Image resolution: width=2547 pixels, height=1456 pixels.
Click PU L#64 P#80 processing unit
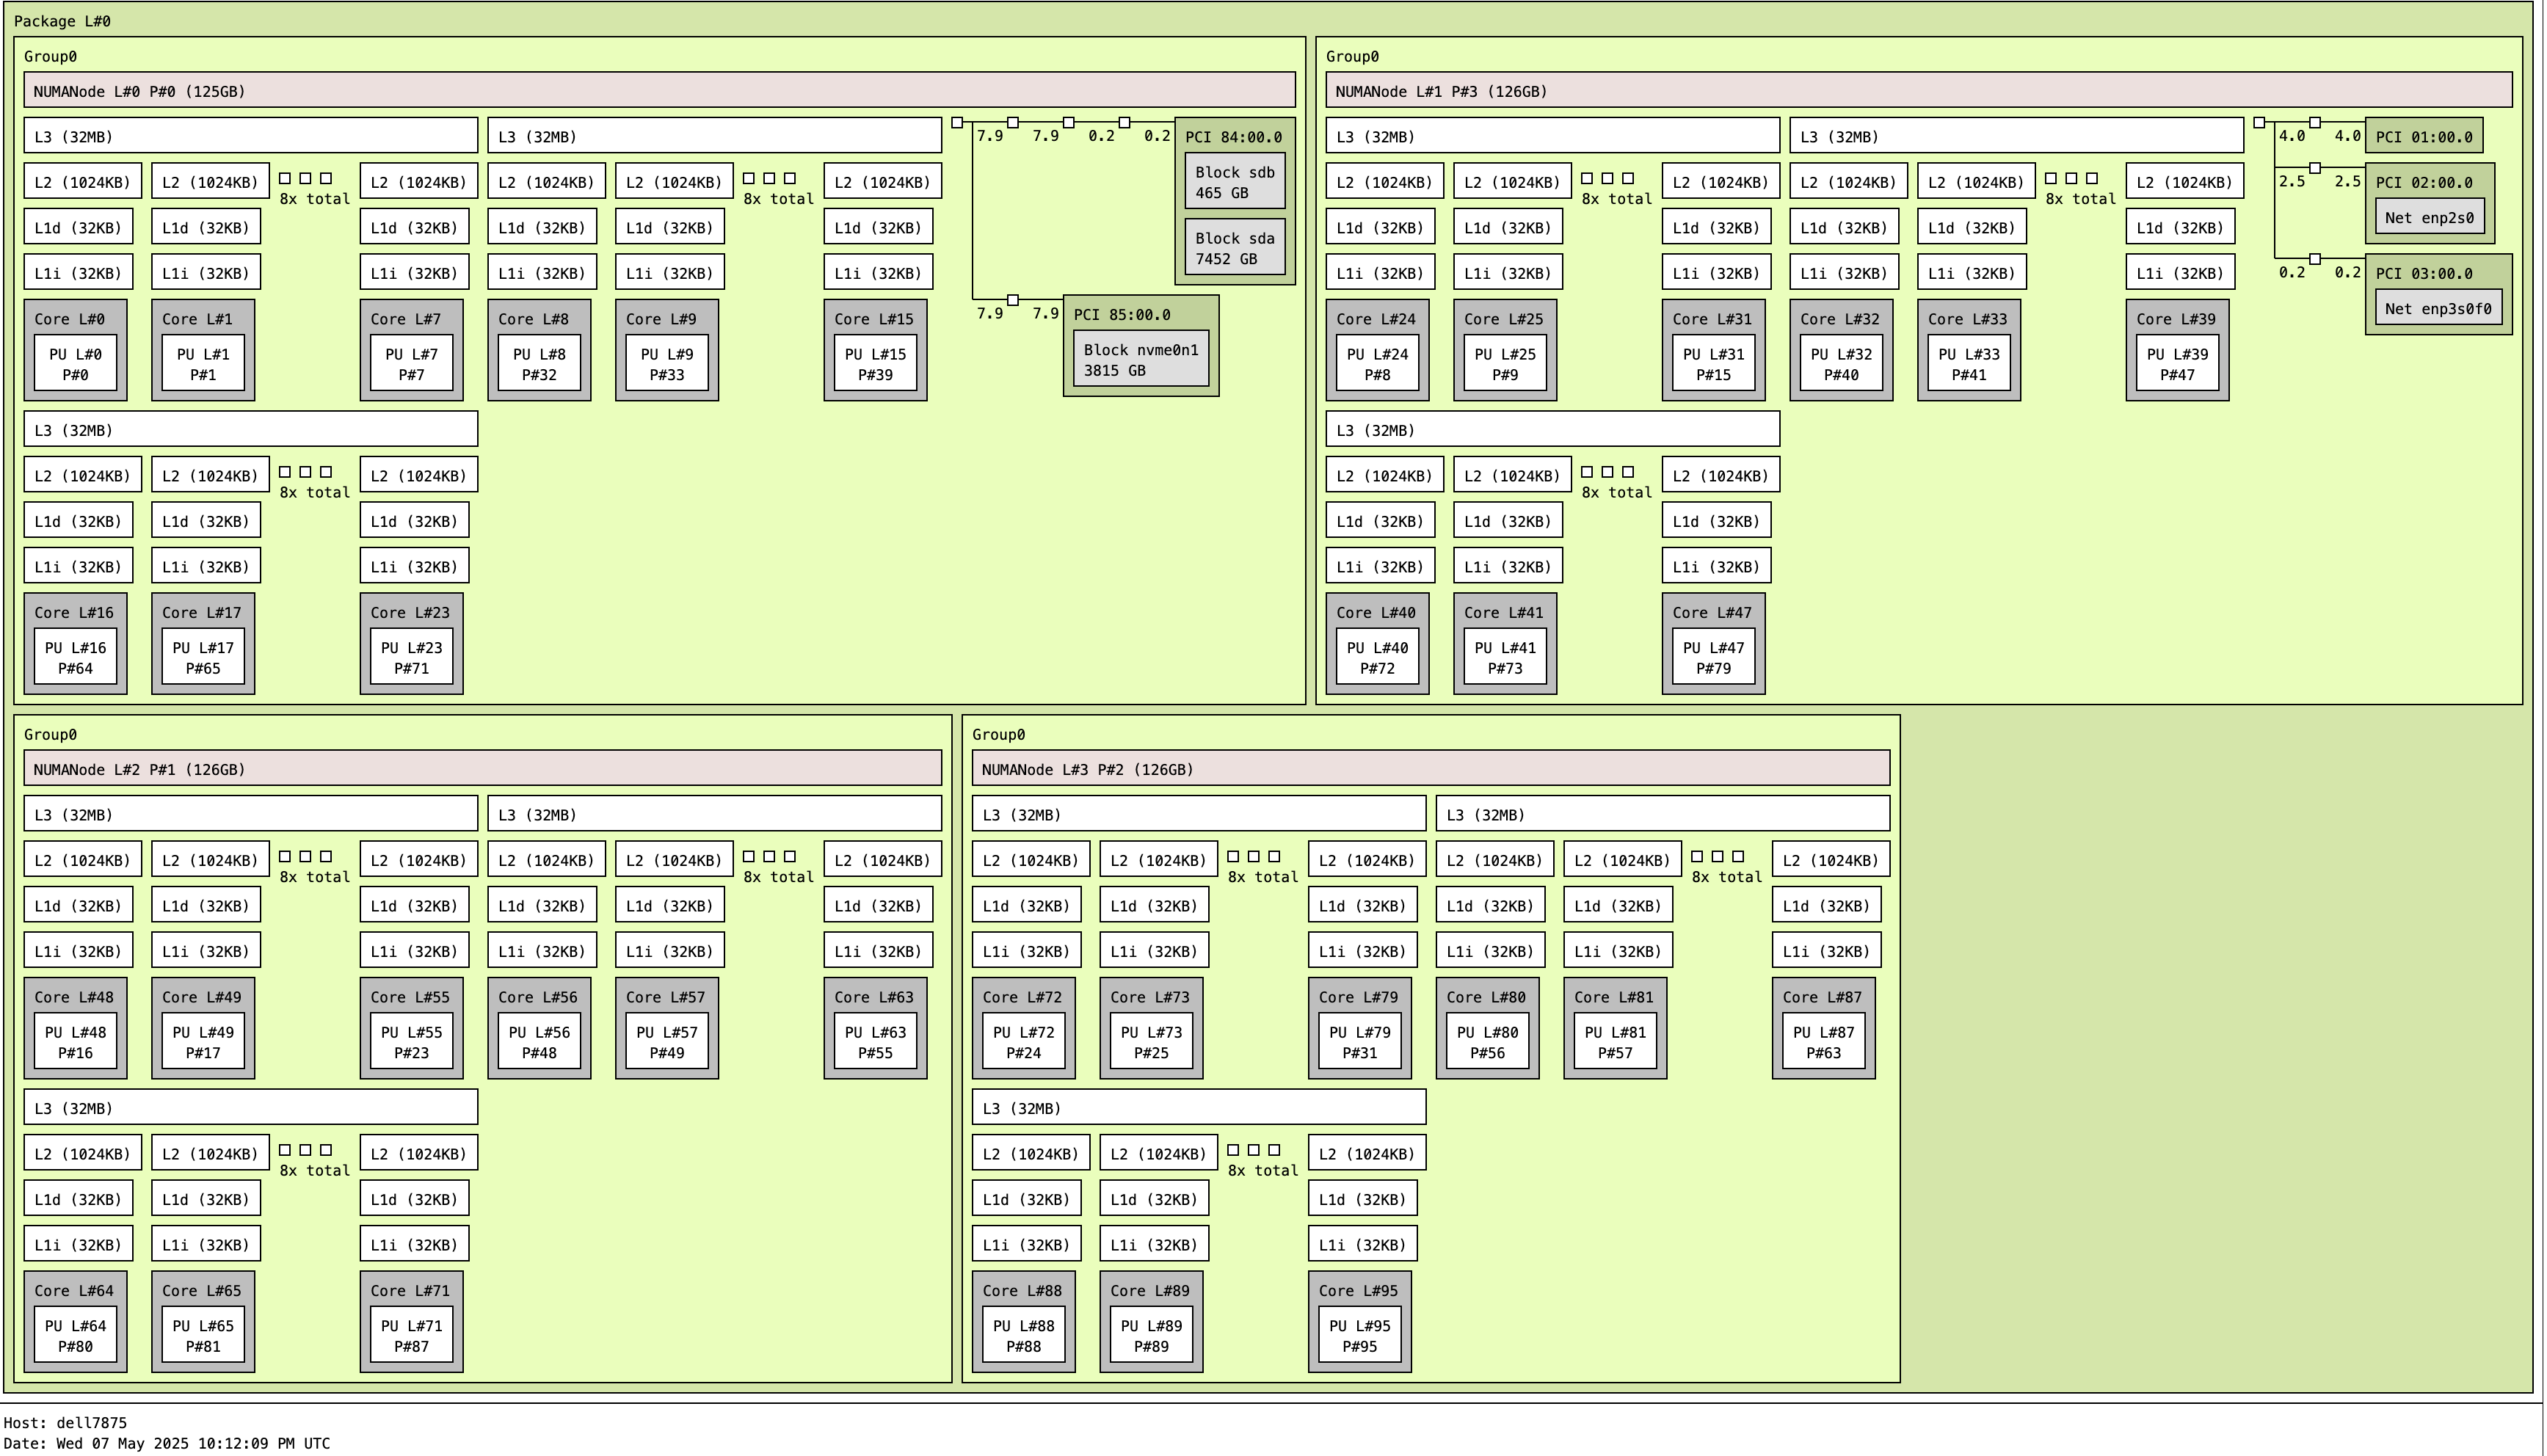pos(75,1336)
